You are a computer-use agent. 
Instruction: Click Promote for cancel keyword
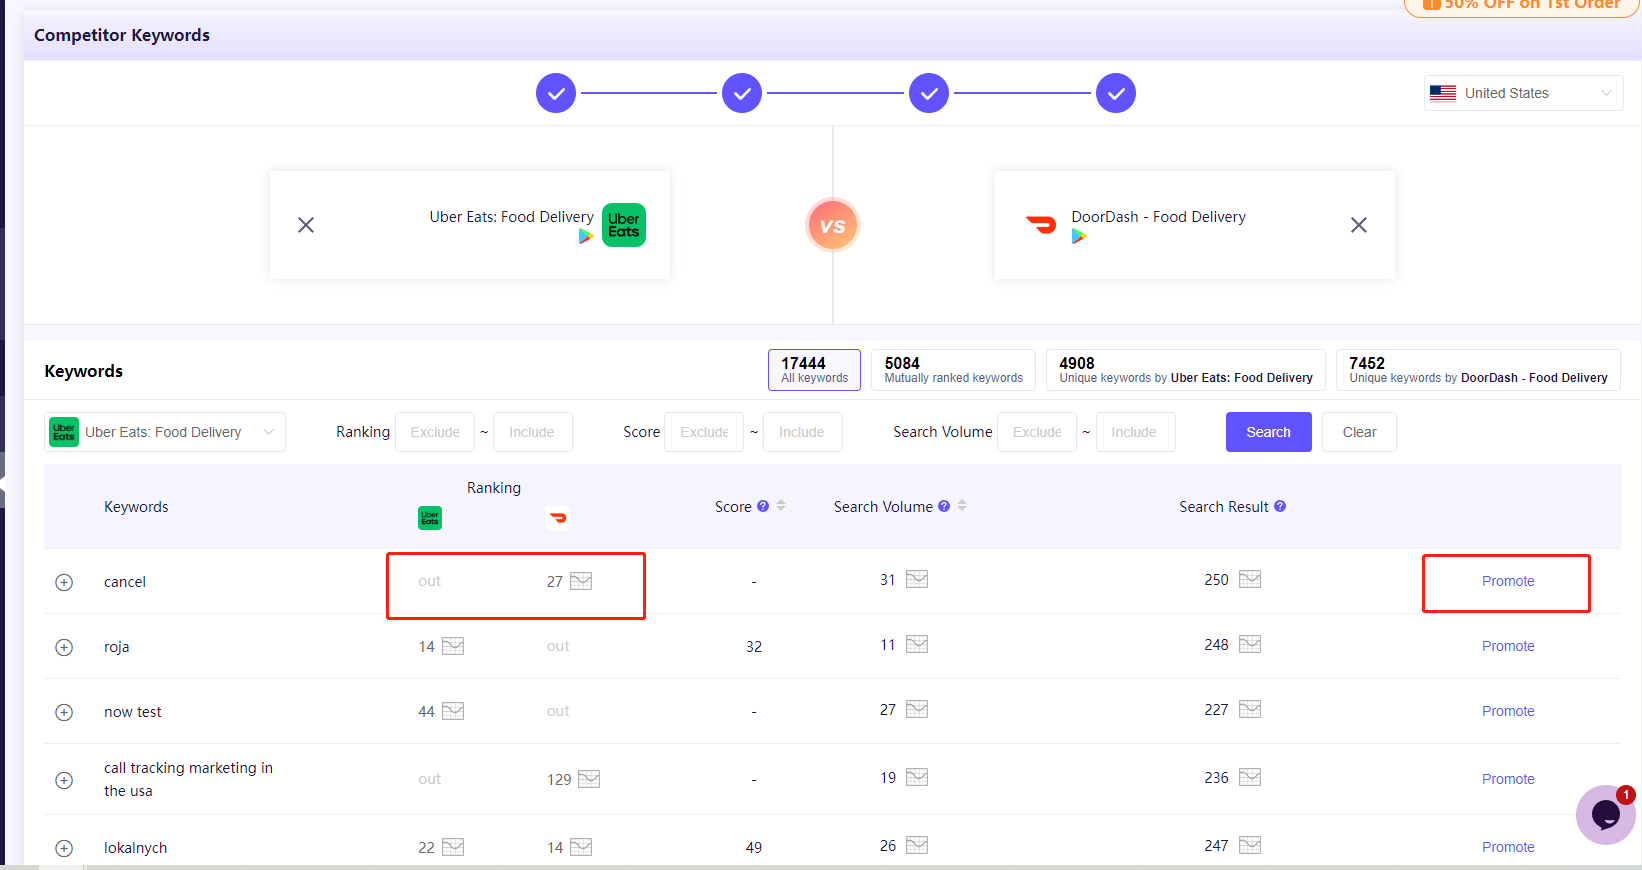point(1508,581)
